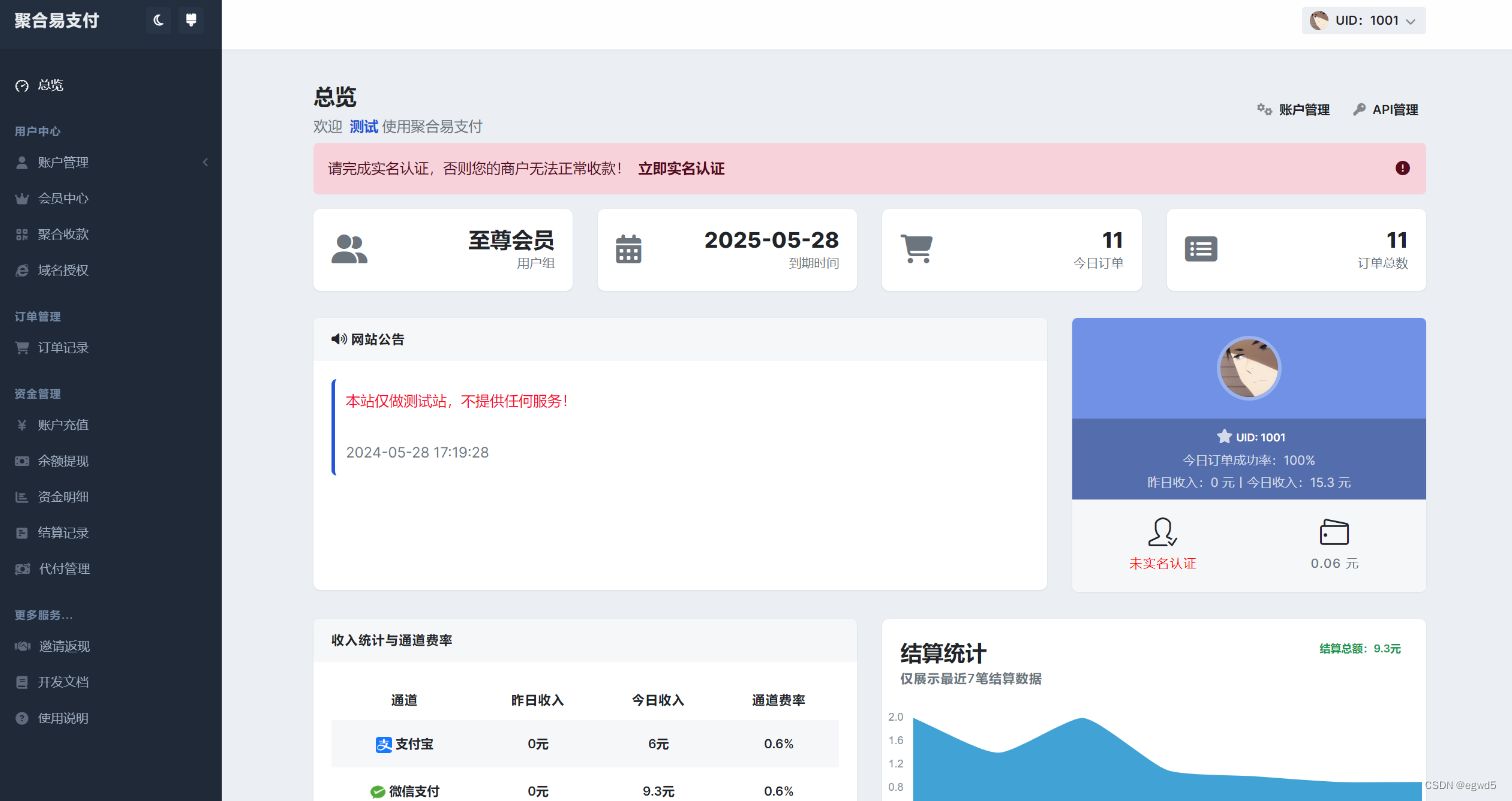
Task: Open the 测试 username link
Action: 363,126
